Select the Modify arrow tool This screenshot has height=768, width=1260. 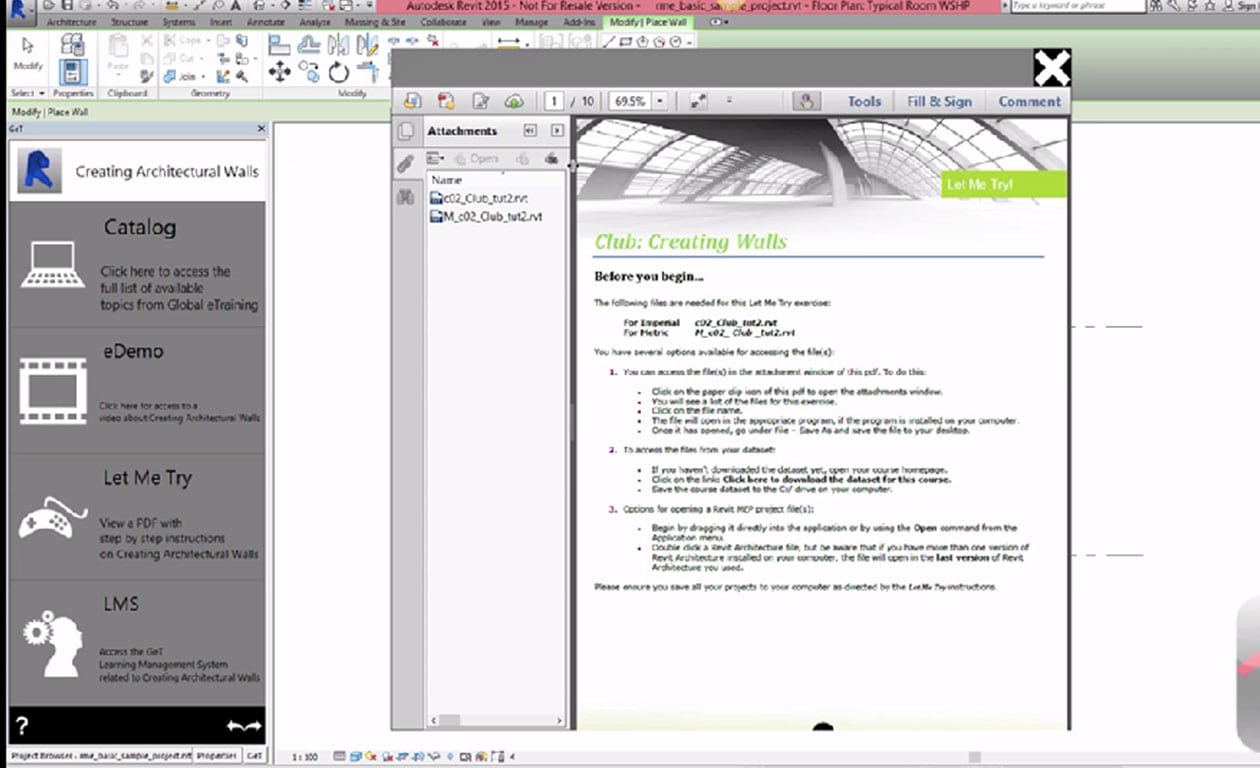(27, 55)
